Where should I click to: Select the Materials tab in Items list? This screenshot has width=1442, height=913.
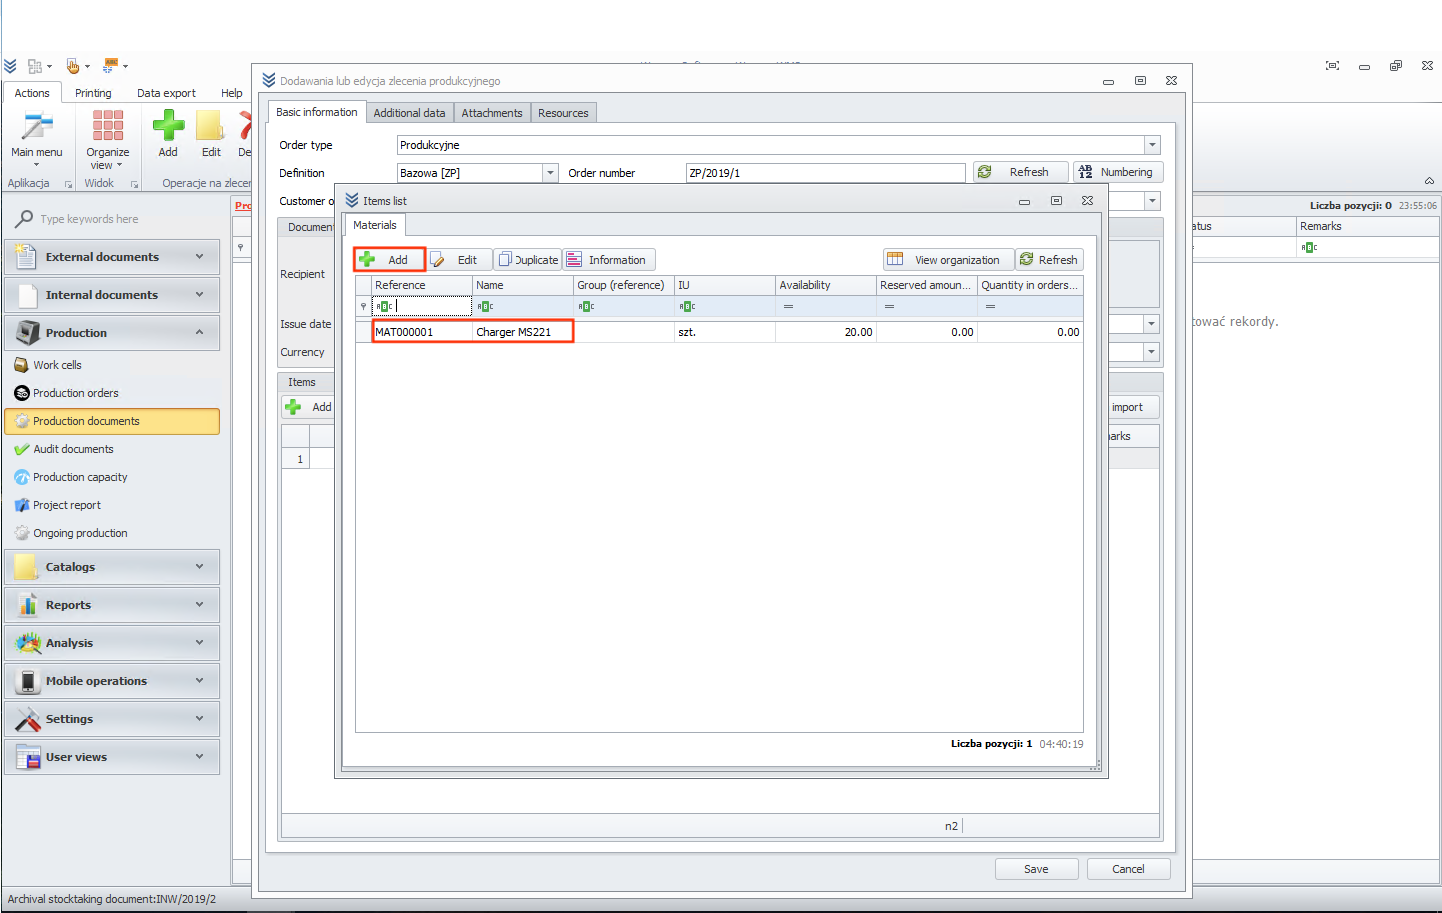pos(375,225)
